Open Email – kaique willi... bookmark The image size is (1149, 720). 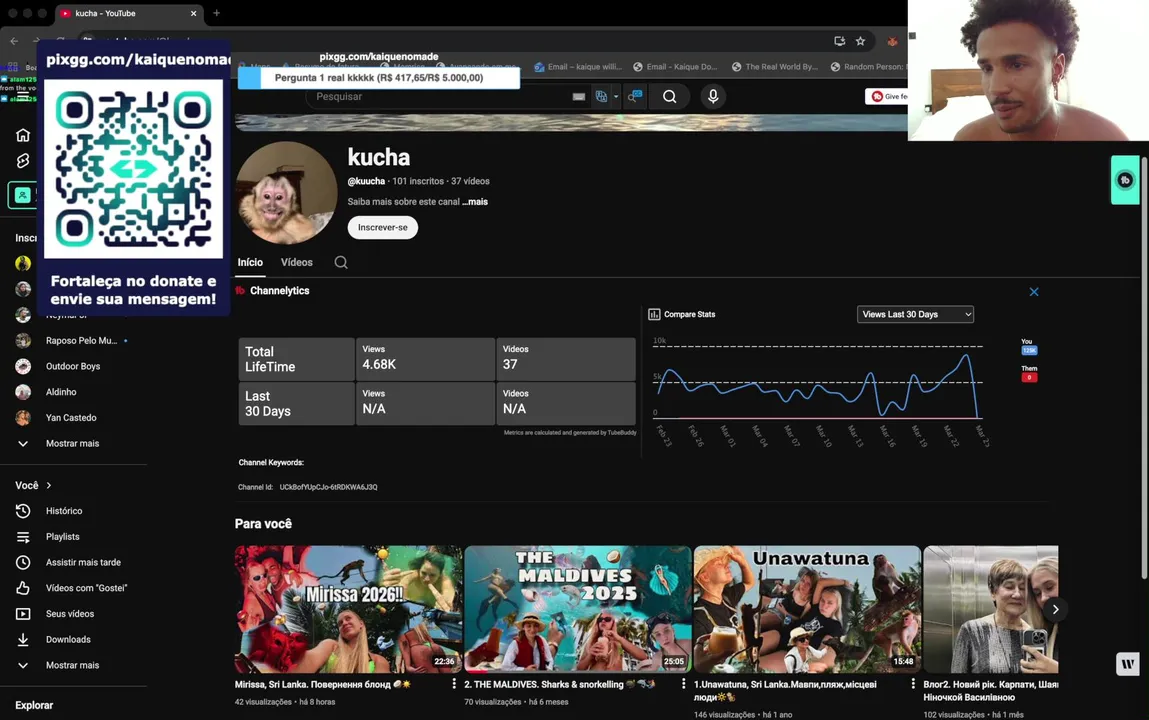(578, 67)
